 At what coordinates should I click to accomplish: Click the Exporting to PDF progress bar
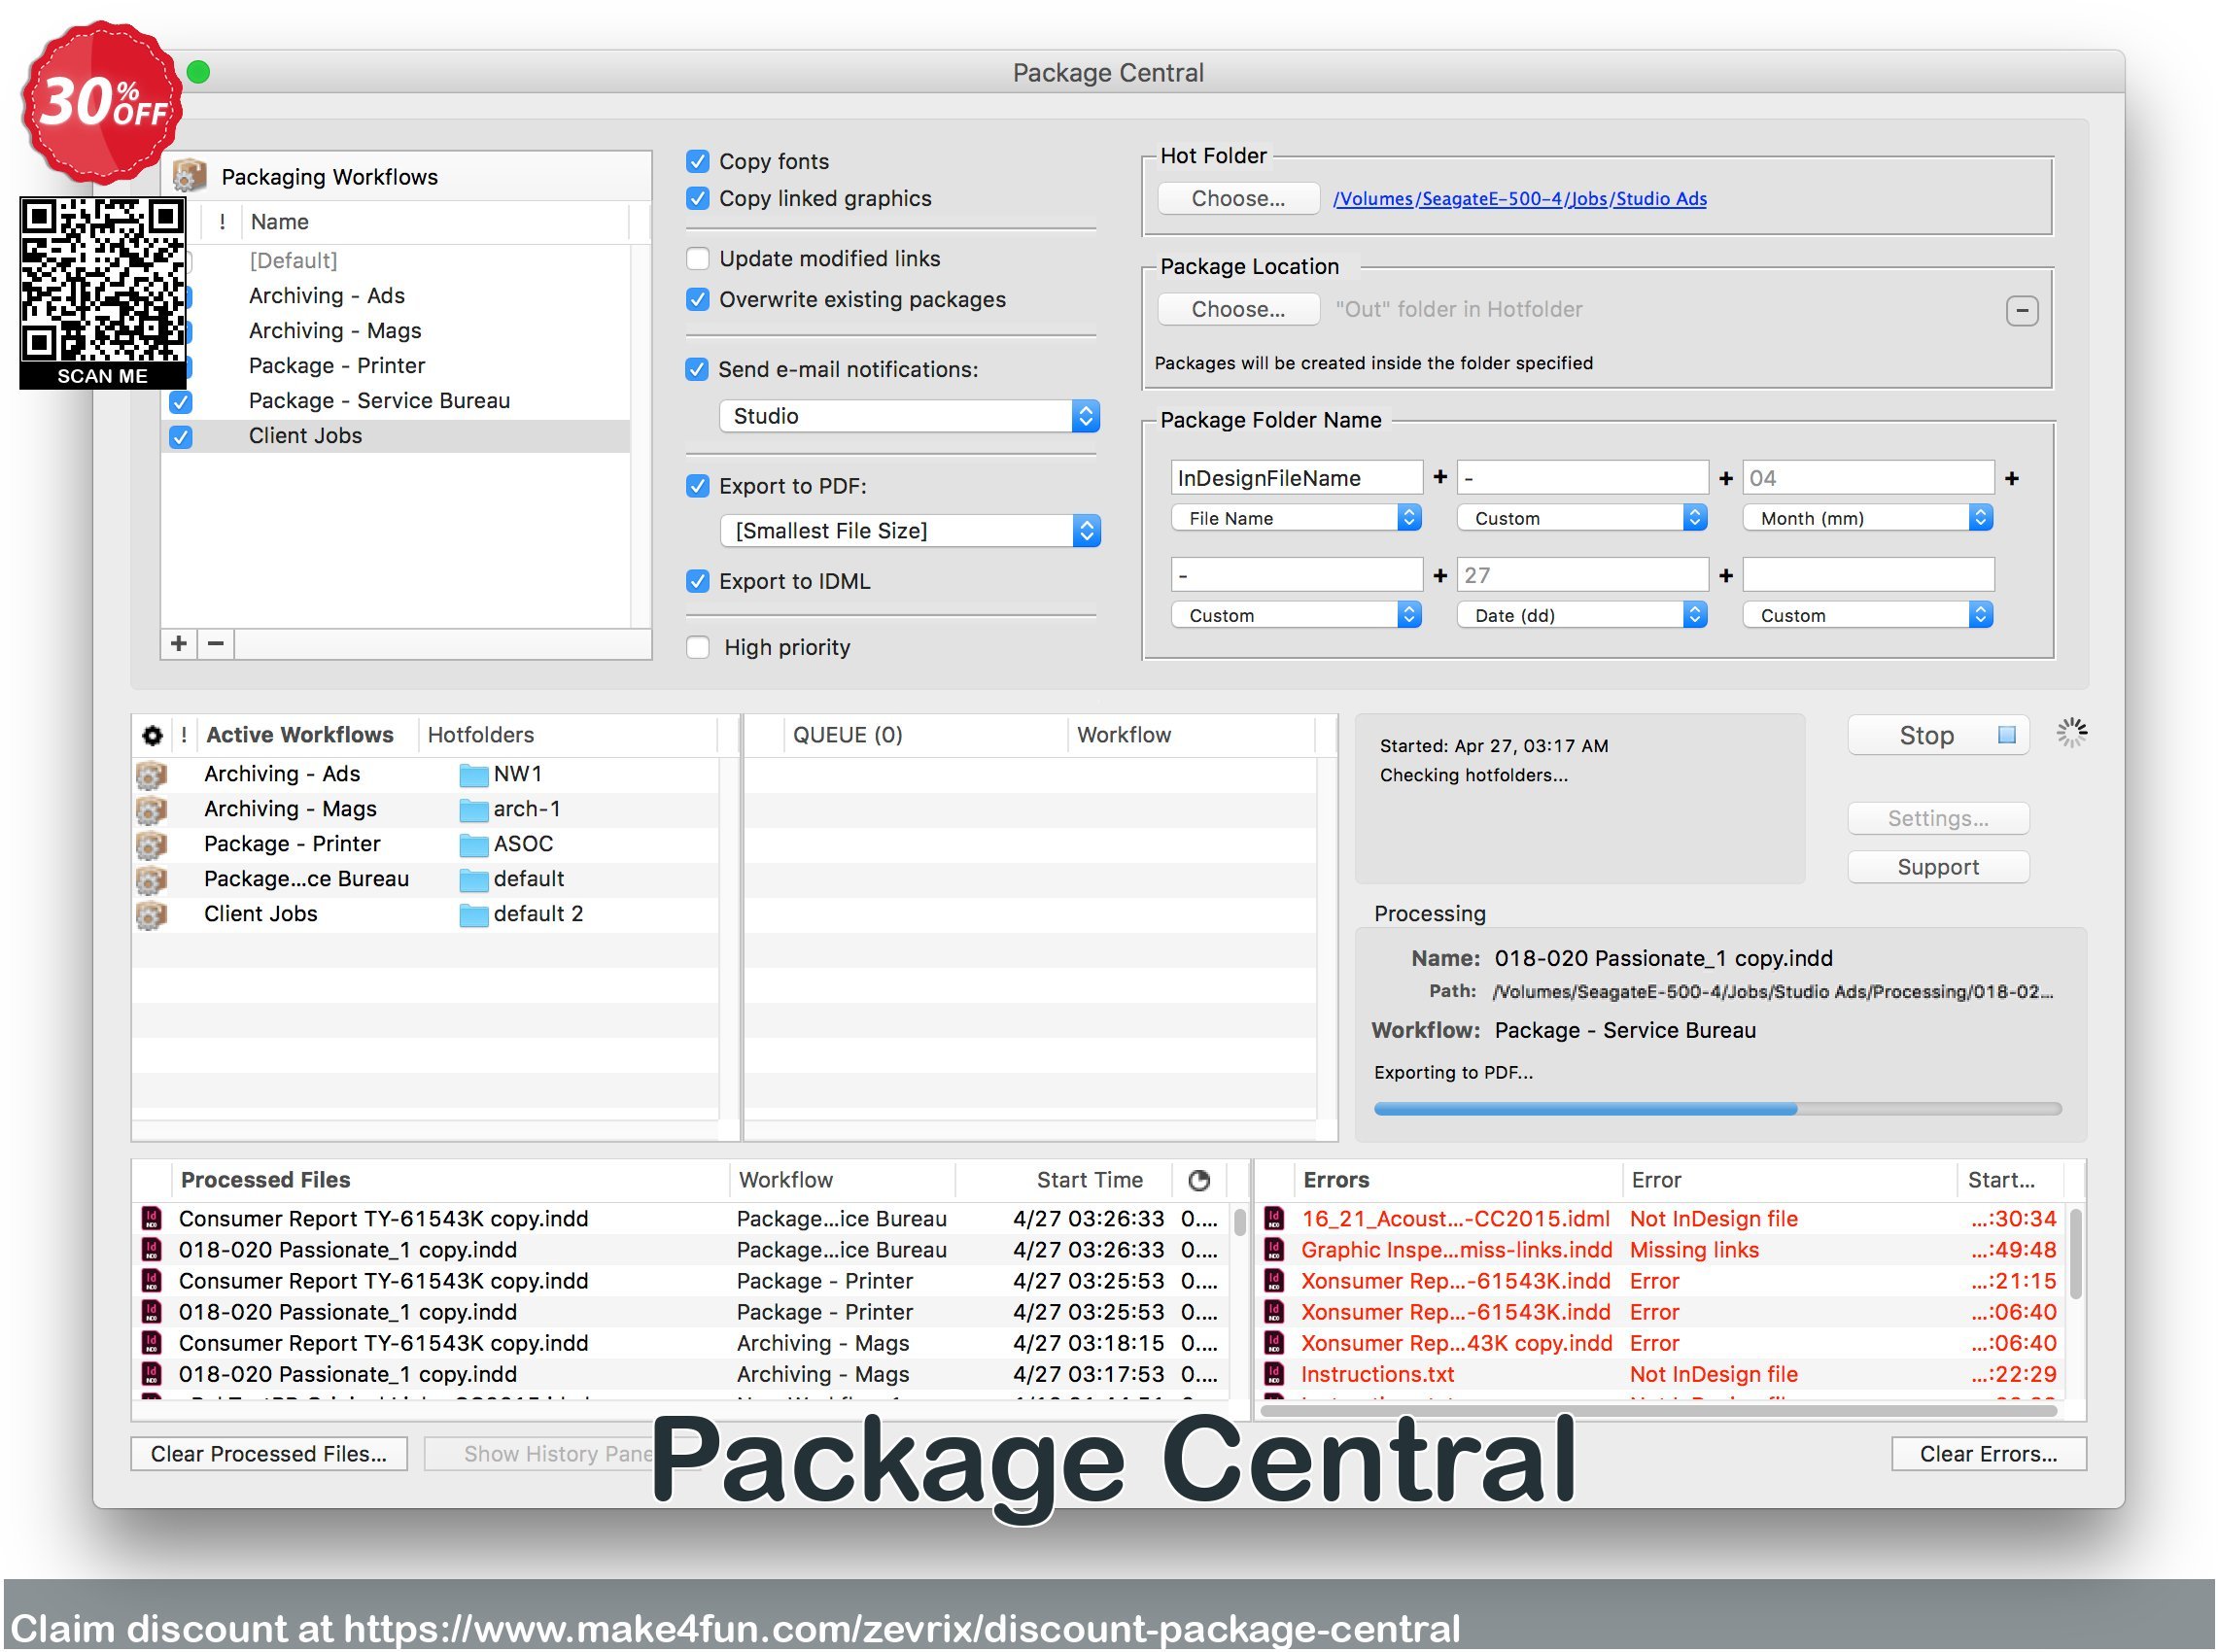click(x=1717, y=1109)
